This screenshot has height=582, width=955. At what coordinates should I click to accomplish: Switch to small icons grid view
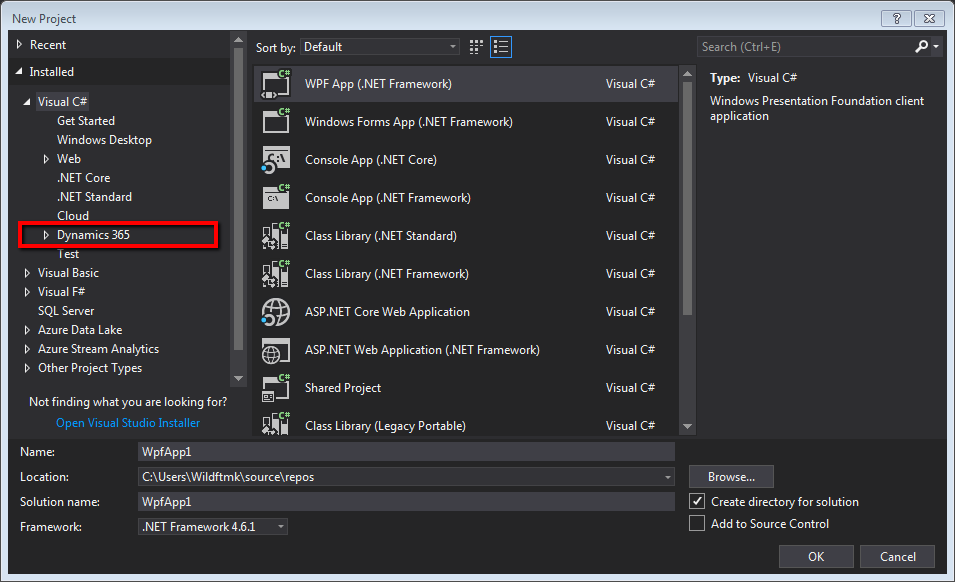point(476,47)
